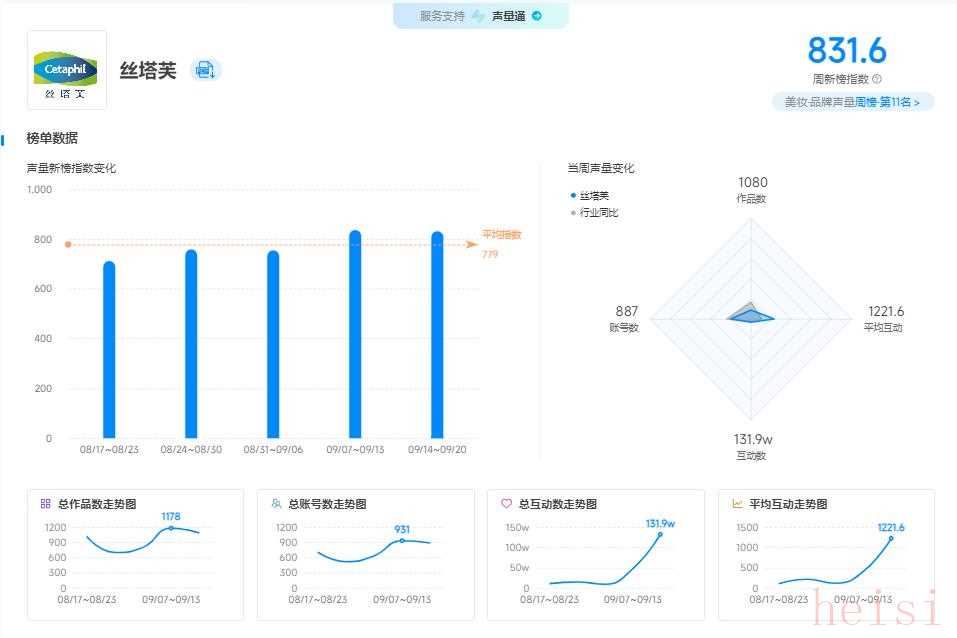Toggle the 行业同比 legend in radar chart

coord(595,213)
